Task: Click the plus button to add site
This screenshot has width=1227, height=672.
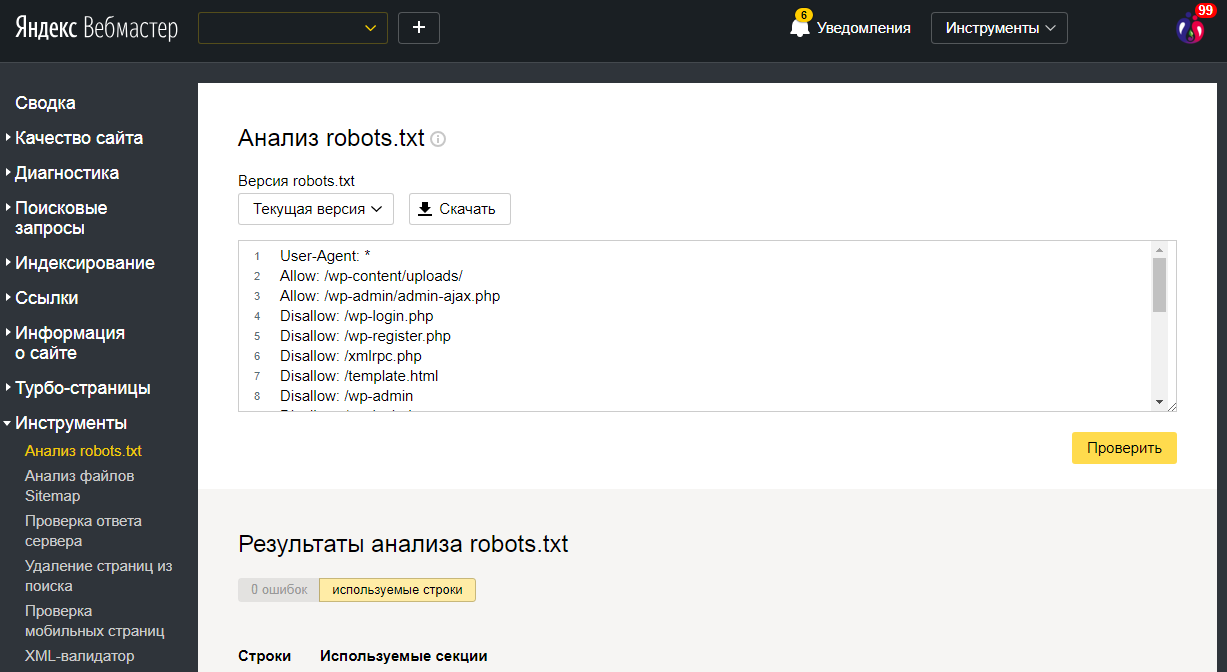Action: [419, 28]
